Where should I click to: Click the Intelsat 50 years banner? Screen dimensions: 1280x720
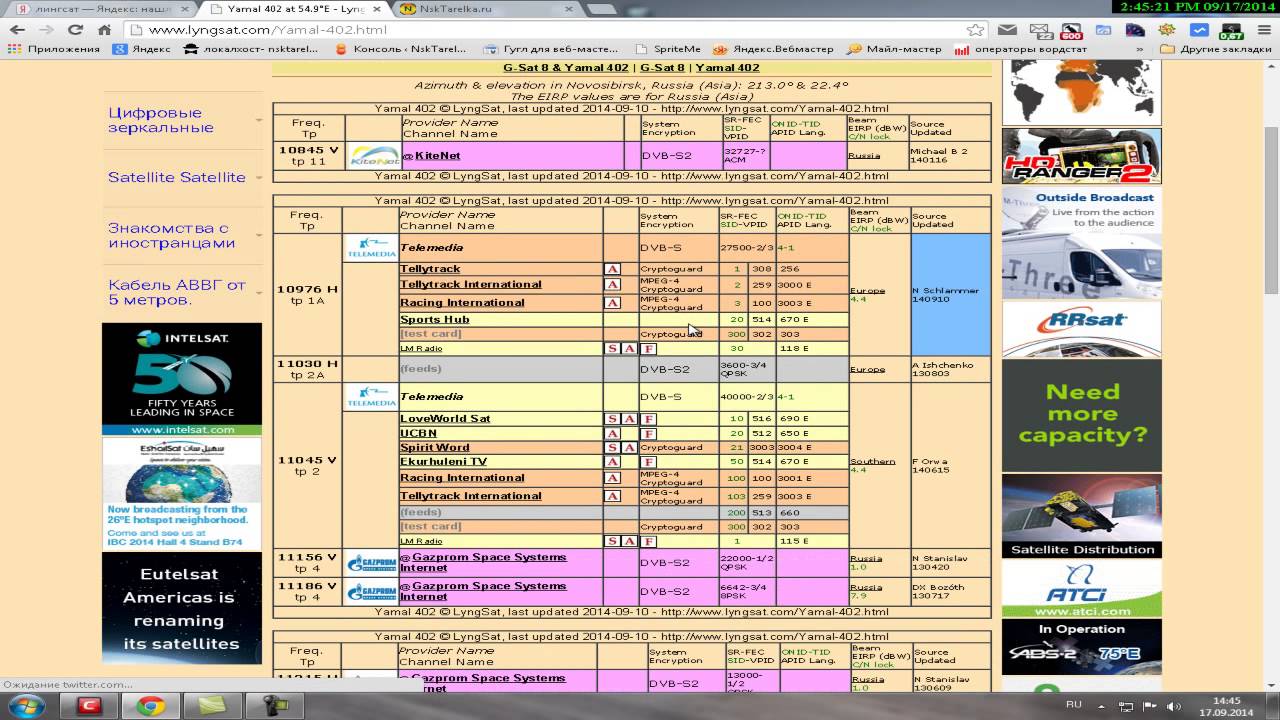click(x=182, y=379)
